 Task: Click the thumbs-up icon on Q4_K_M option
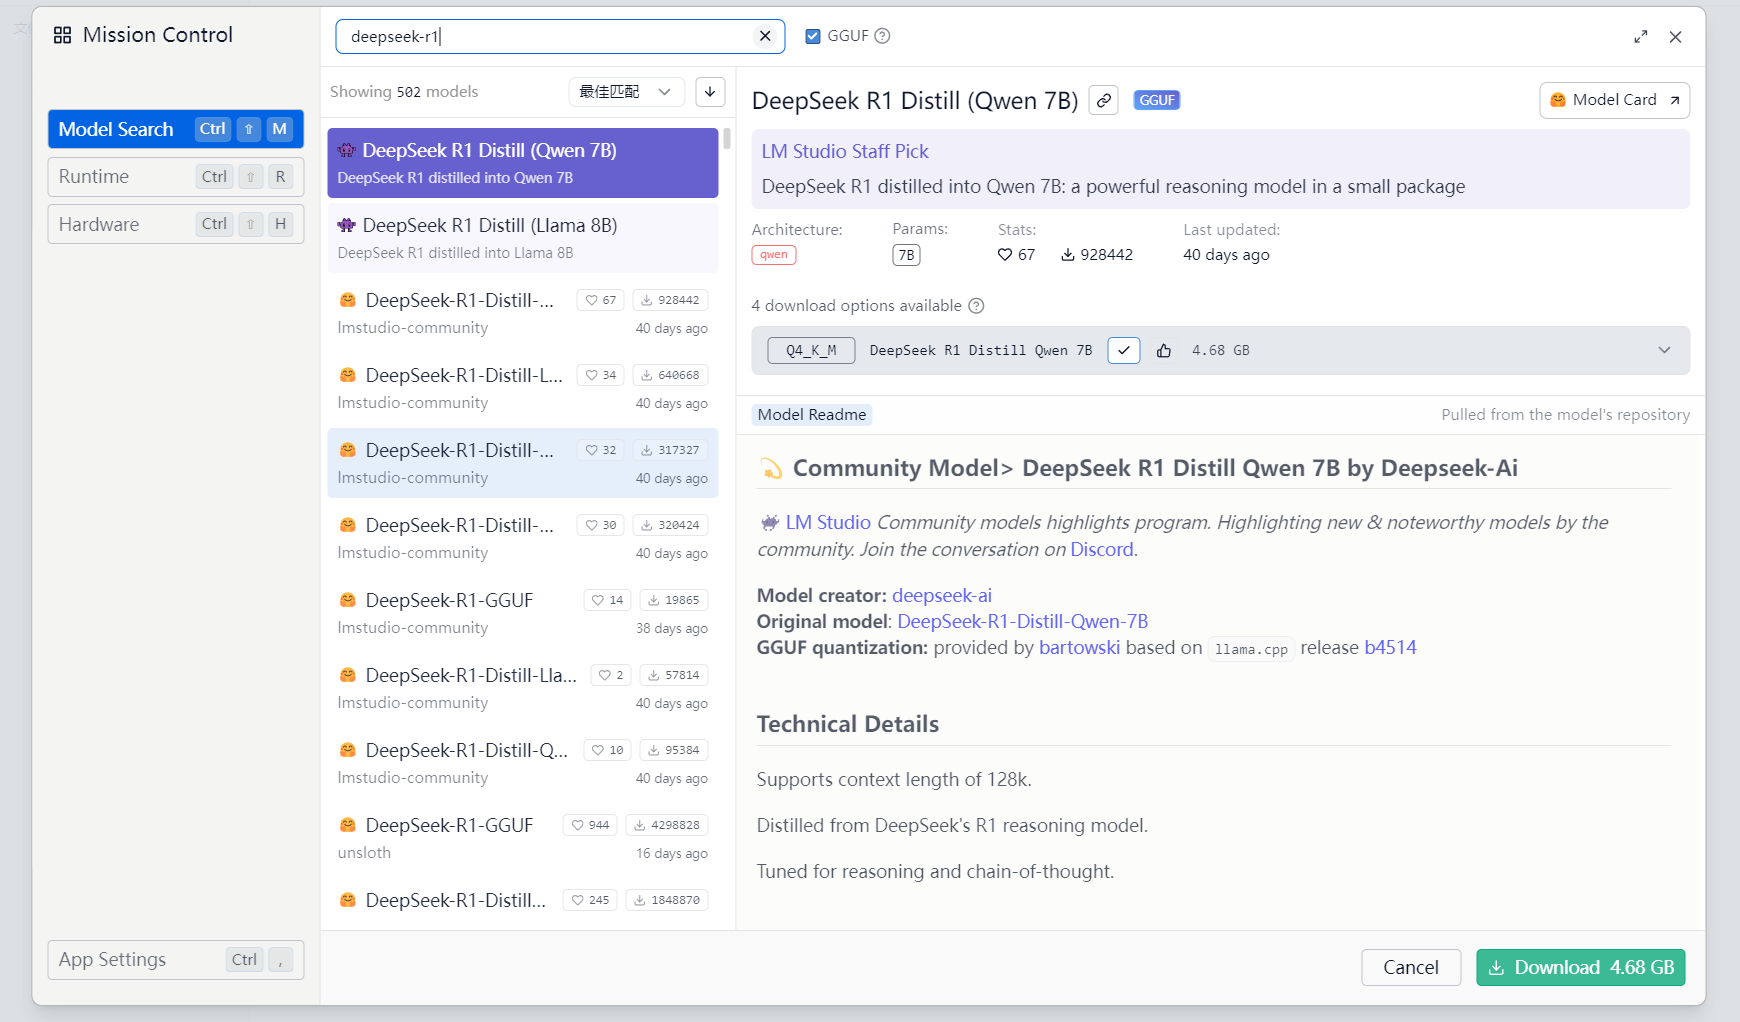click(1164, 351)
